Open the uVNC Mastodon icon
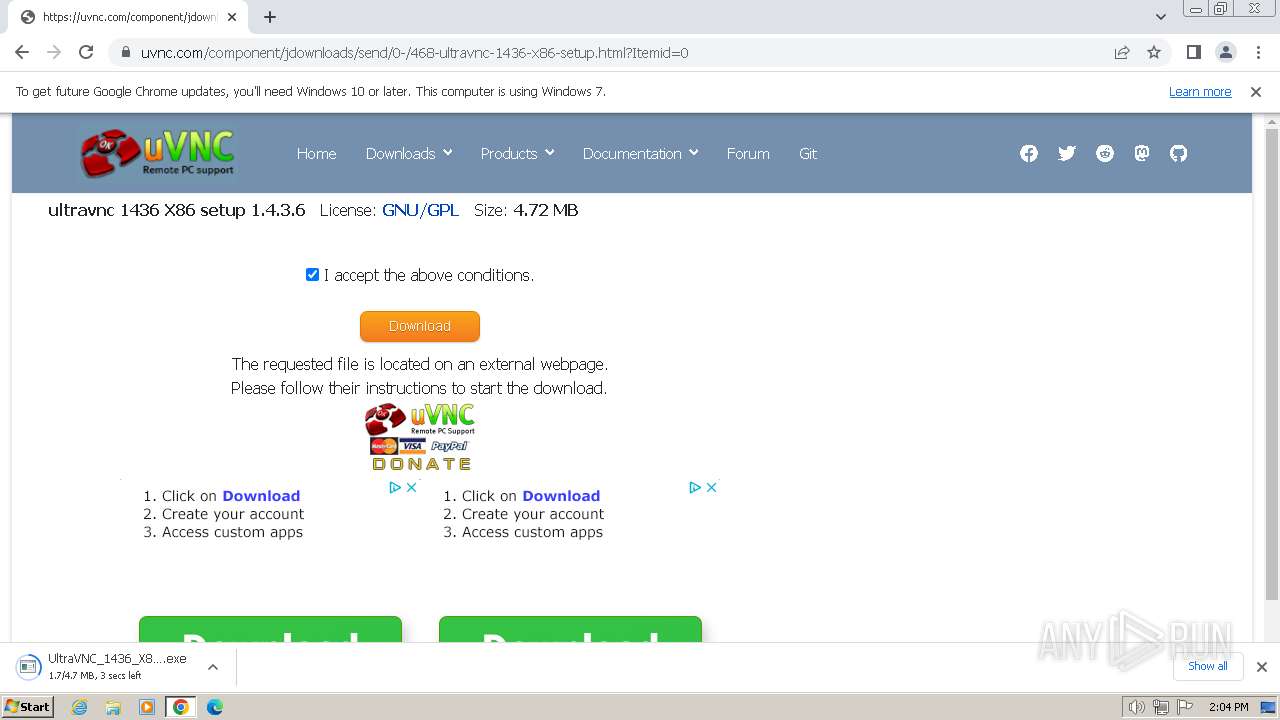 [1142, 153]
